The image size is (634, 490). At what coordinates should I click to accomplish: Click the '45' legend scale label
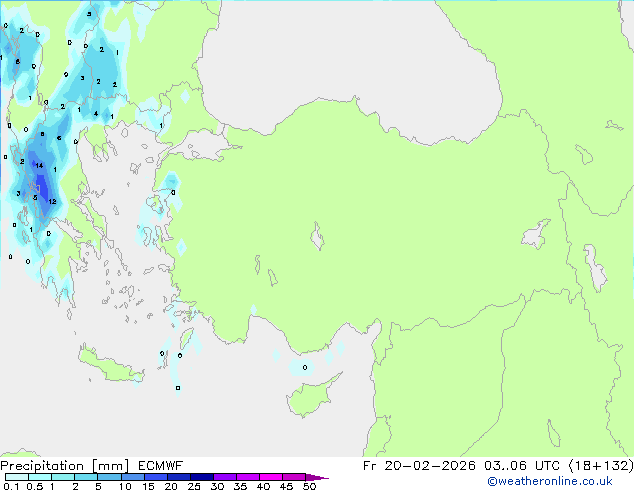[x=286, y=486]
